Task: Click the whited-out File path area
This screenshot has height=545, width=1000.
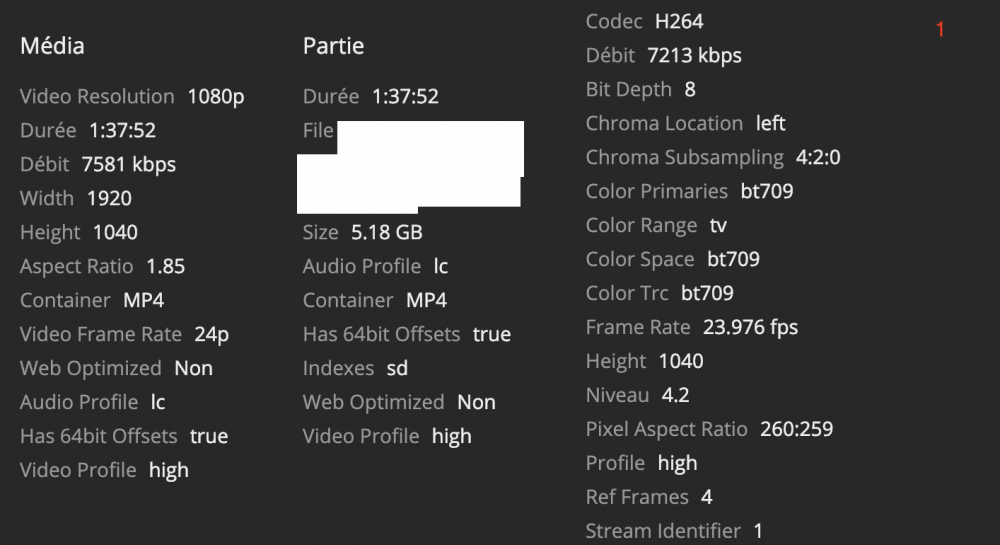Action: pyautogui.click(x=410, y=167)
